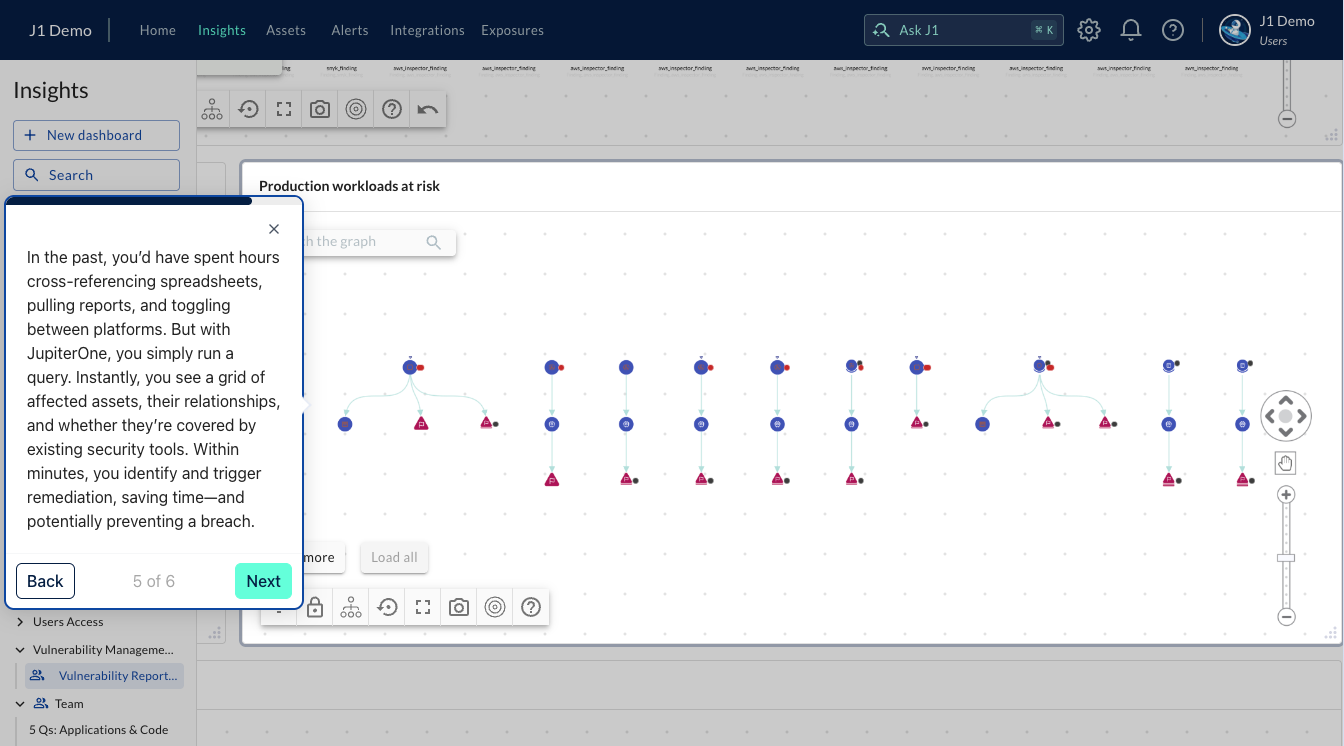Create a New dashboard
The image size is (1344, 746).
point(96,135)
